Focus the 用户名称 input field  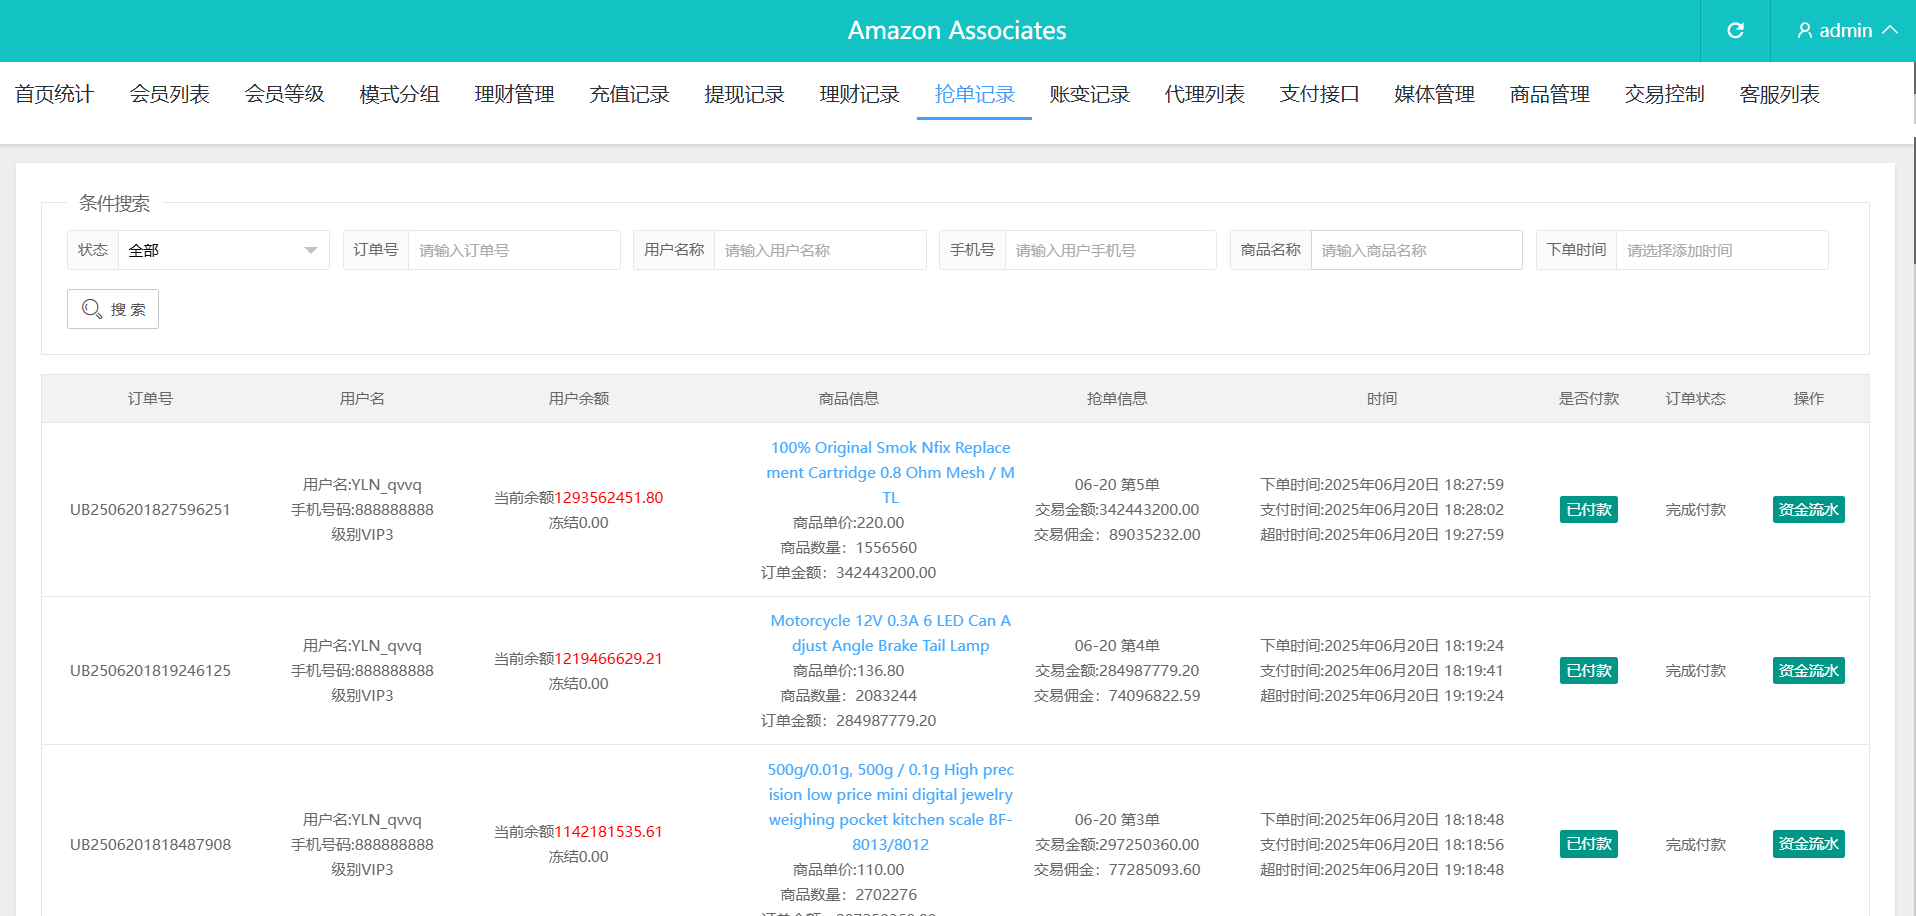click(x=820, y=250)
